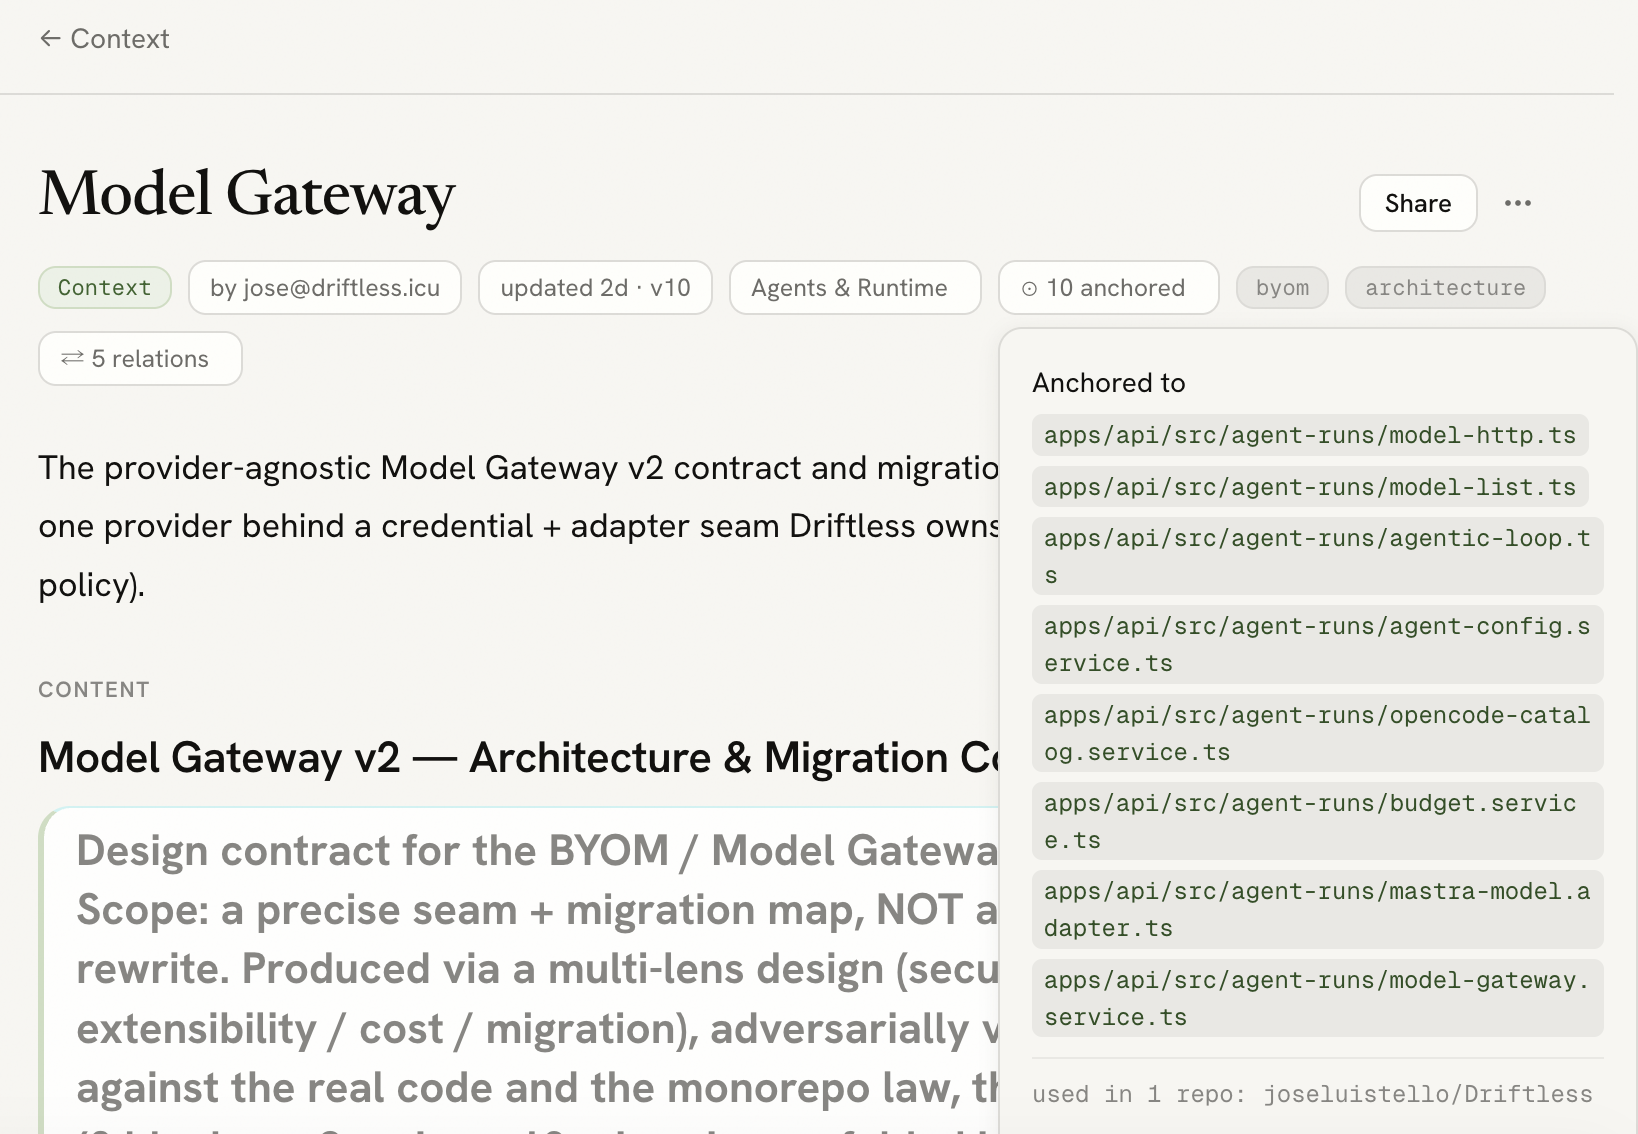
Task: Open anchored file agent-config.service.ts
Action: tap(1318, 645)
